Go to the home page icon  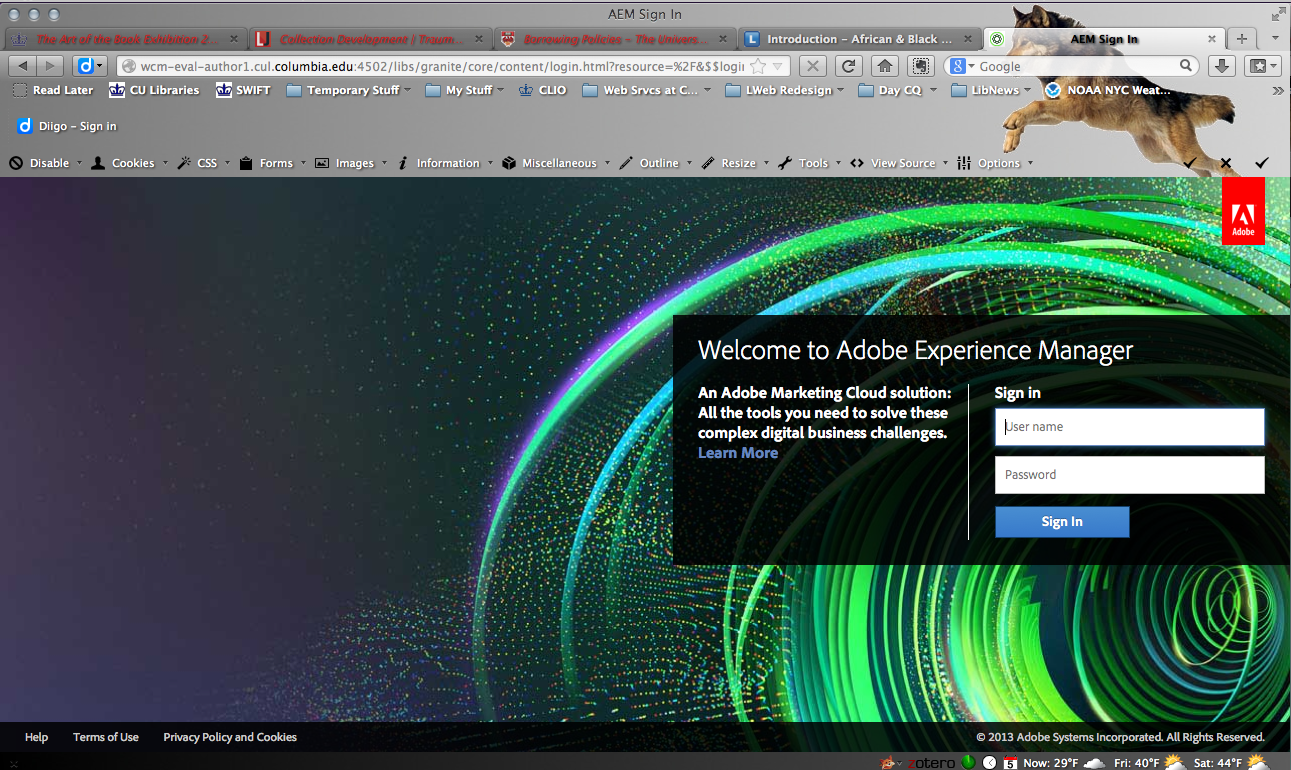pos(885,66)
